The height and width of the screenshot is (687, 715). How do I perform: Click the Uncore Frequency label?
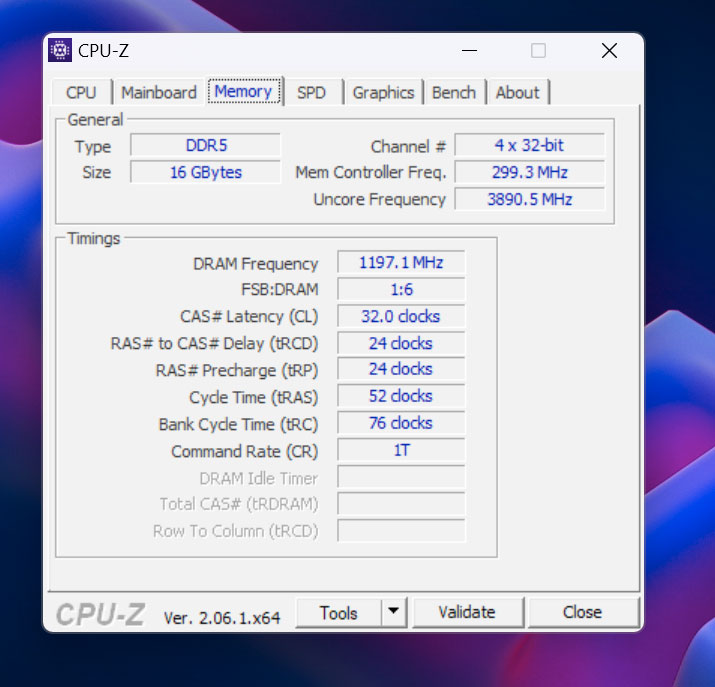(379, 200)
